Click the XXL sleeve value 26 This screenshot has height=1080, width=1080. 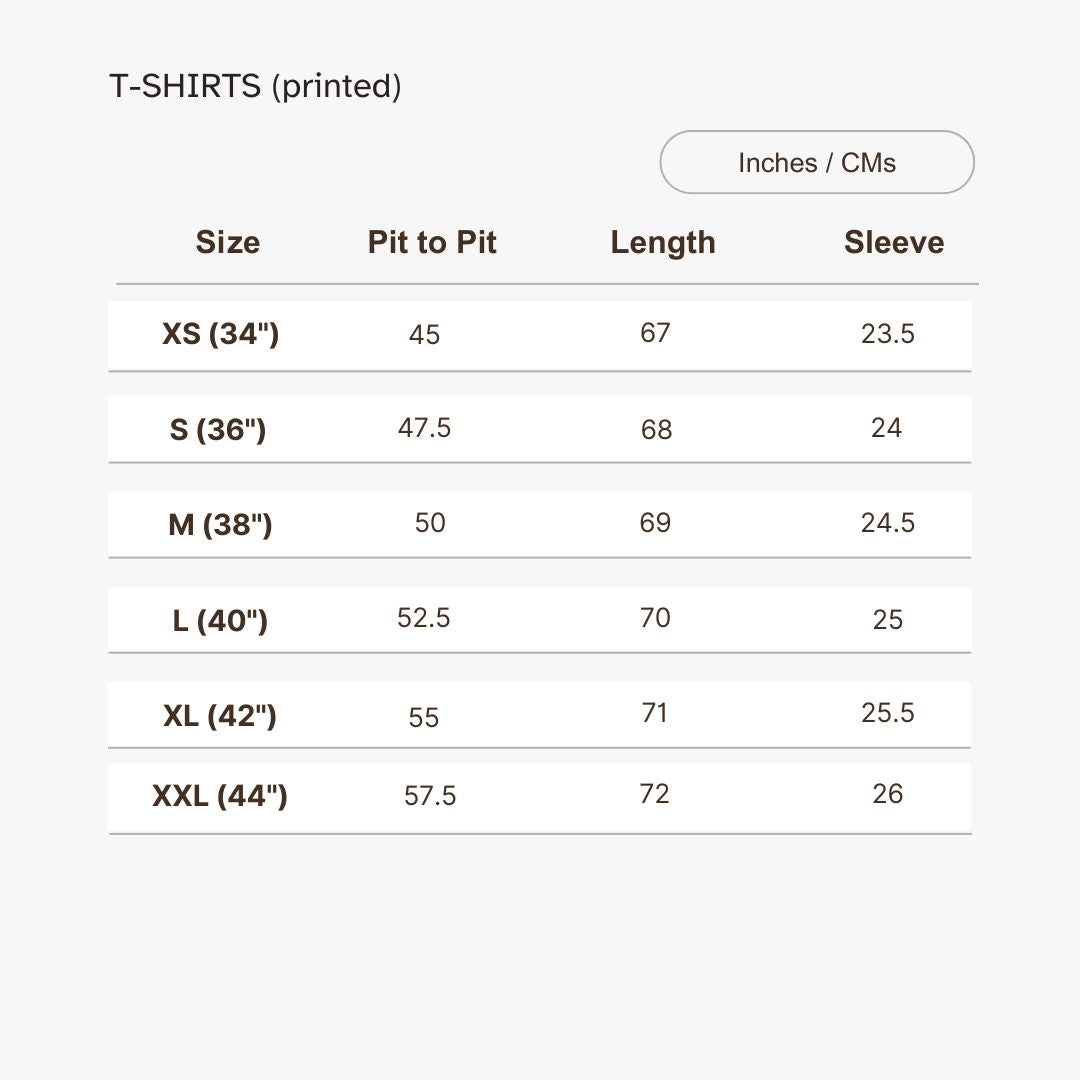(x=888, y=794)
